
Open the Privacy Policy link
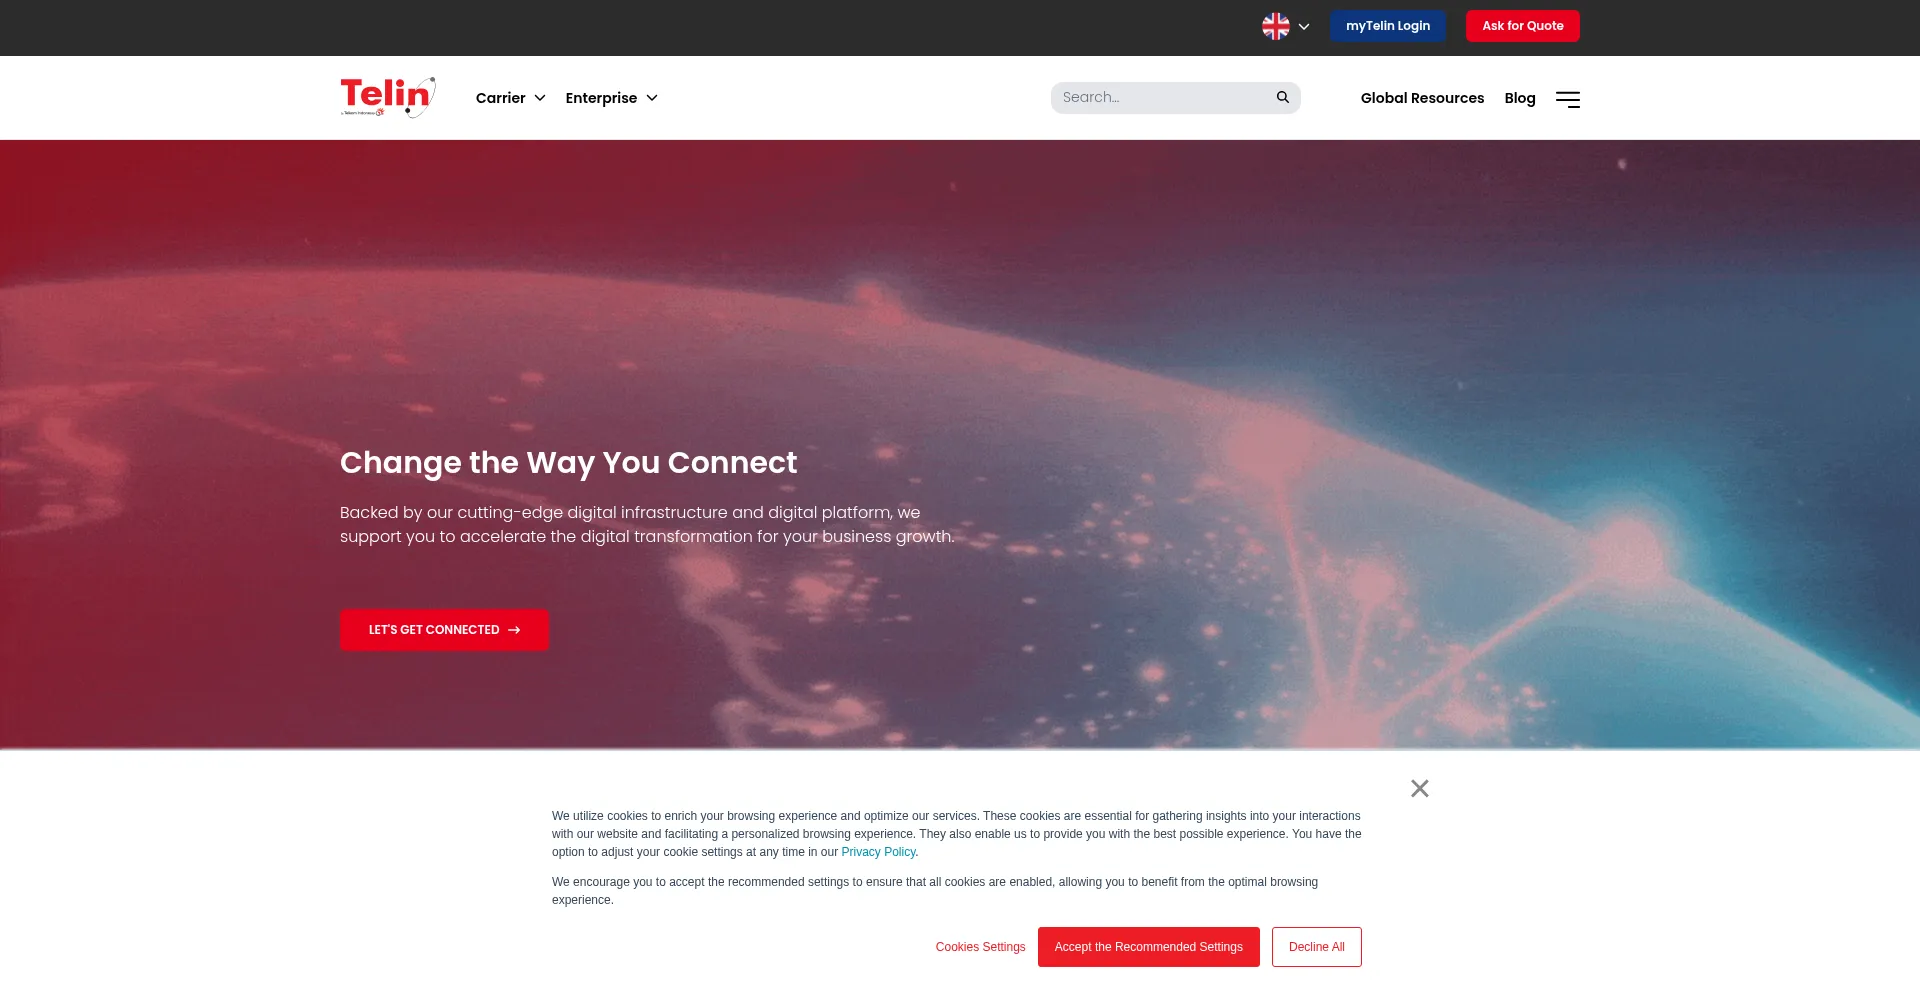[878, 852]
